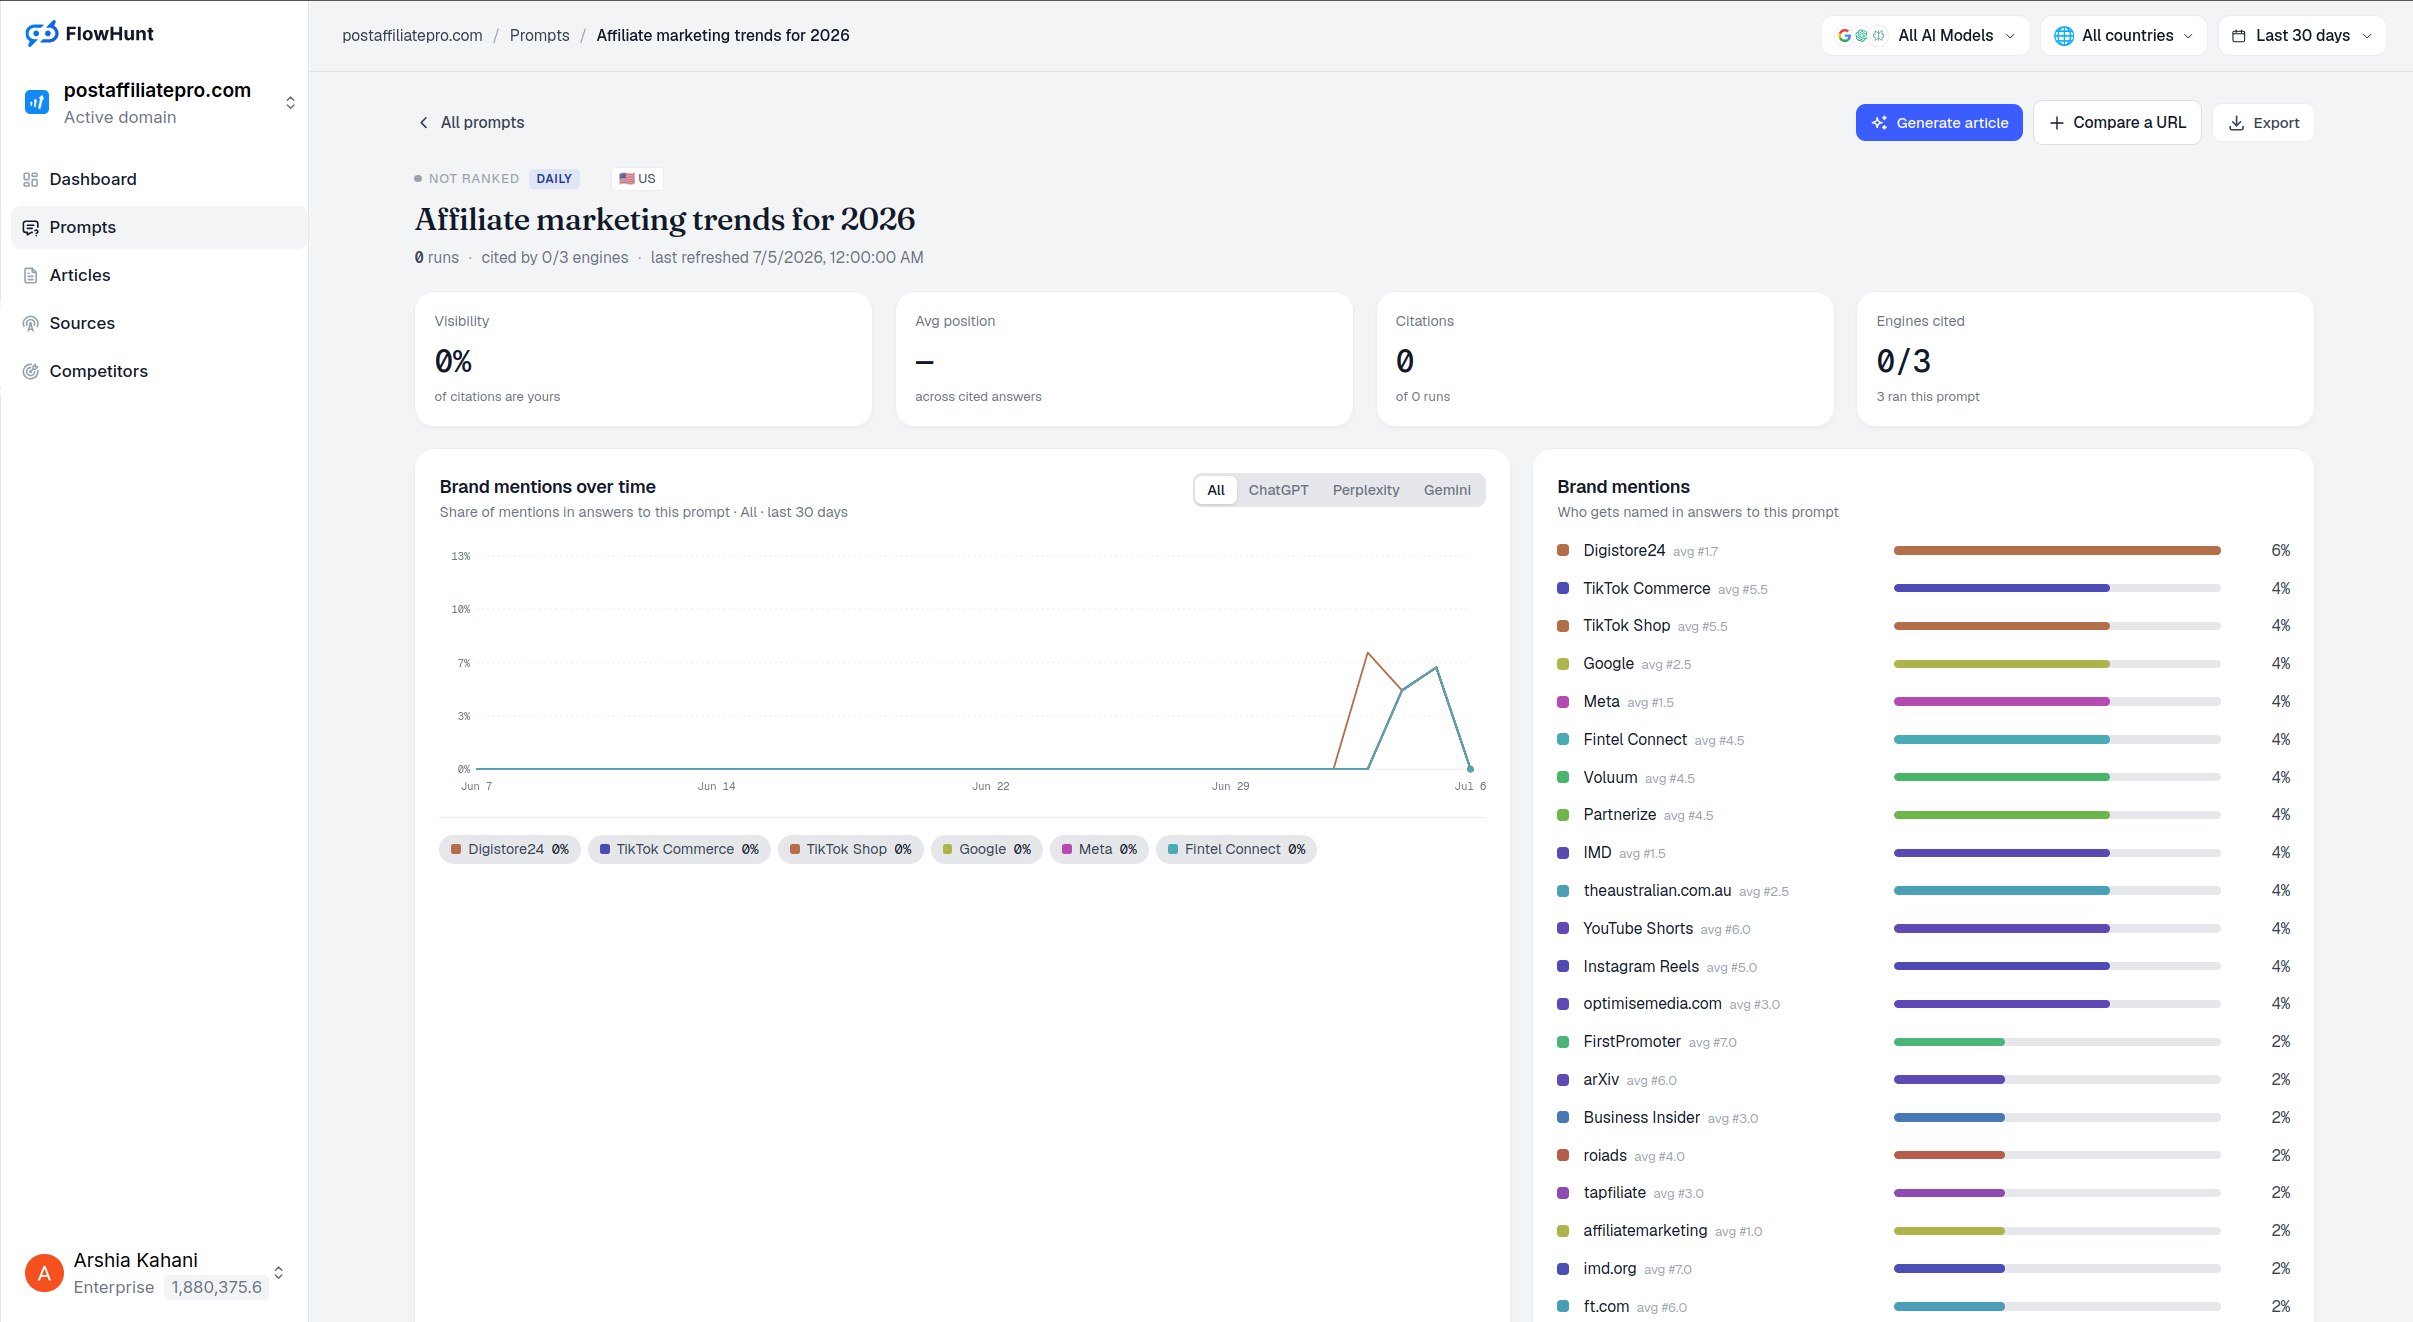Click the Jul 6 chart endpoint marker
The height and width of the screenshot is (1322, 2413).
coord(1470,768)
